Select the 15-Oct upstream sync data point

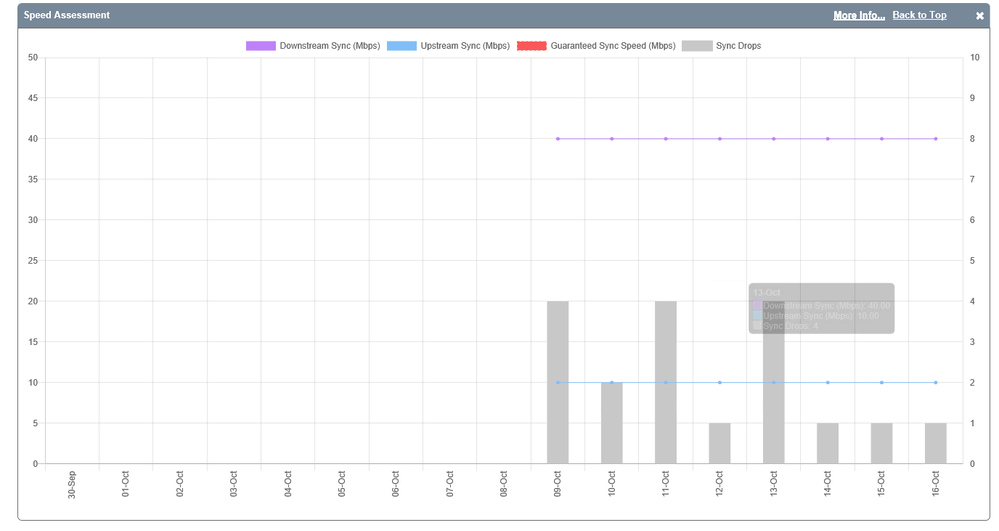point(881,382)
